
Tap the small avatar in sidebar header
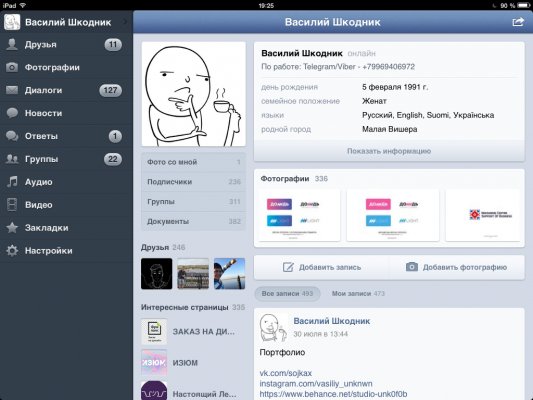click(x=12, y=22)
